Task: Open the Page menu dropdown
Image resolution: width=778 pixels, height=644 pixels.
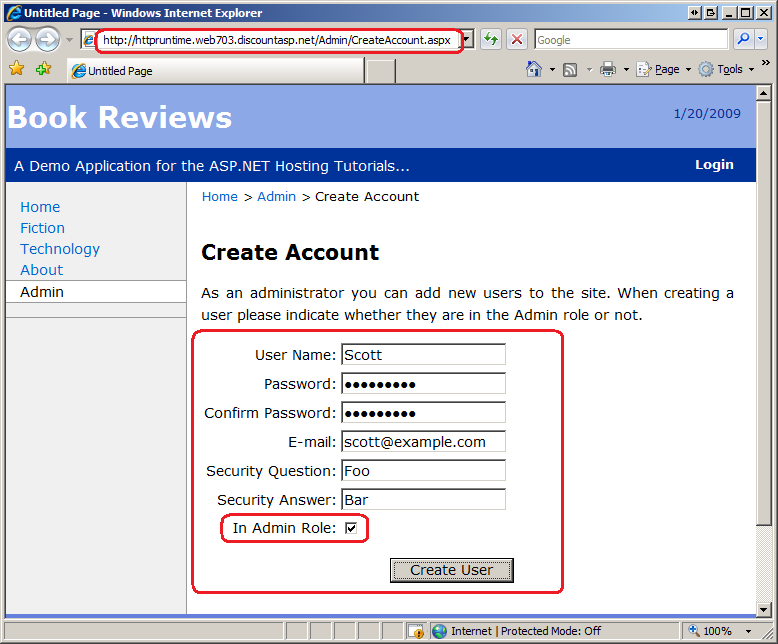Action: coord(664,69)
